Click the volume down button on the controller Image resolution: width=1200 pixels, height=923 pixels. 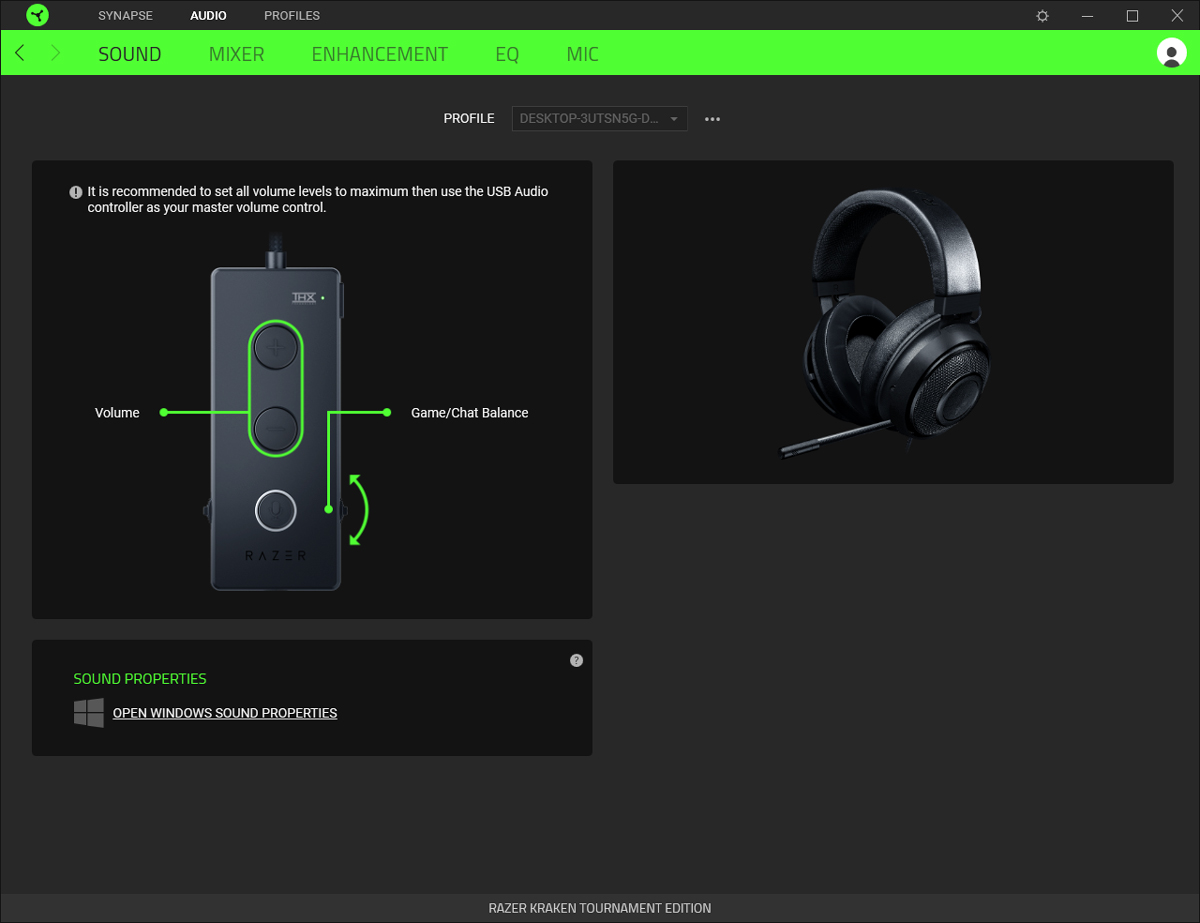pyautogui.click(x=275, y=427)
